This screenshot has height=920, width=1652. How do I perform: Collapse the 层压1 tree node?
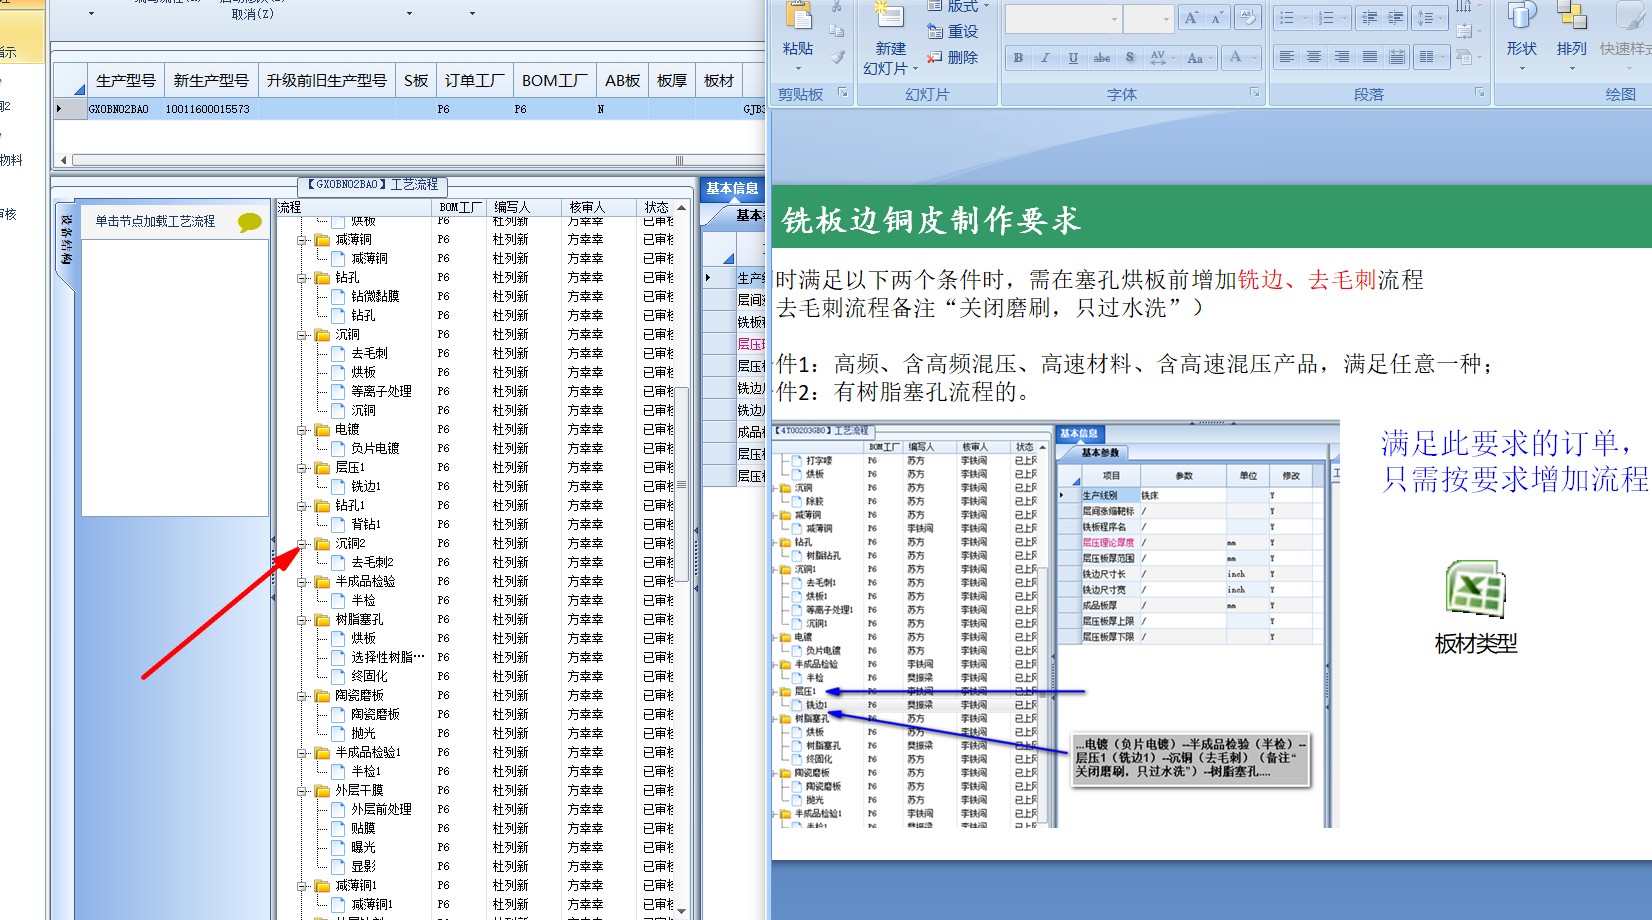303,468
